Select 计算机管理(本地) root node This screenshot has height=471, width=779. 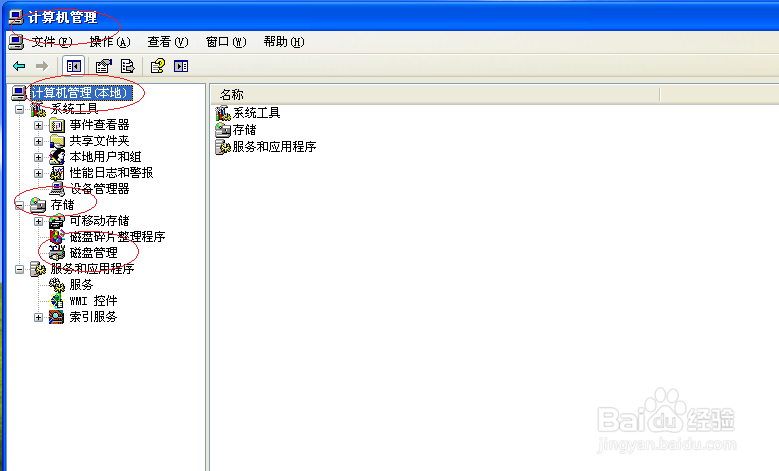pyautogui.click(x=81, y=93)
